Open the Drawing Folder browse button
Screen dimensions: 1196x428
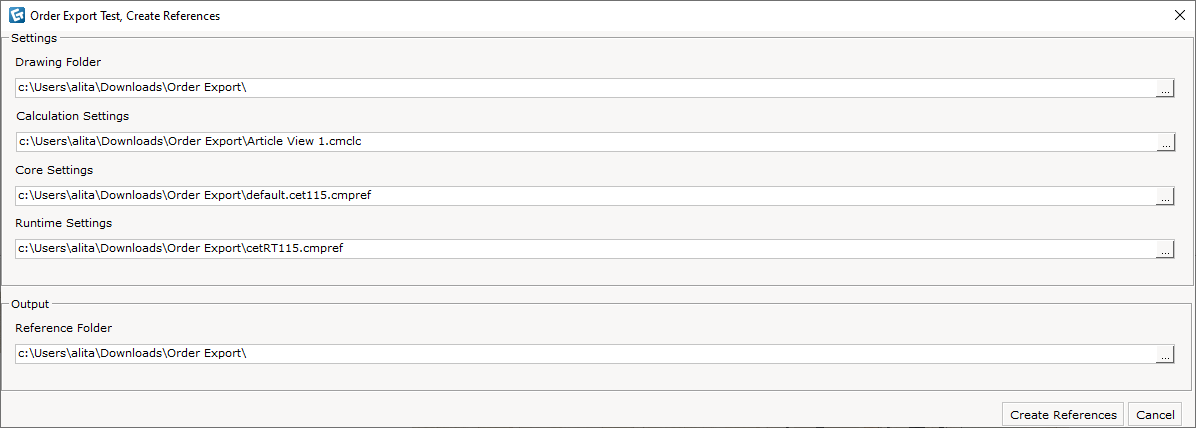point(1165,89)
